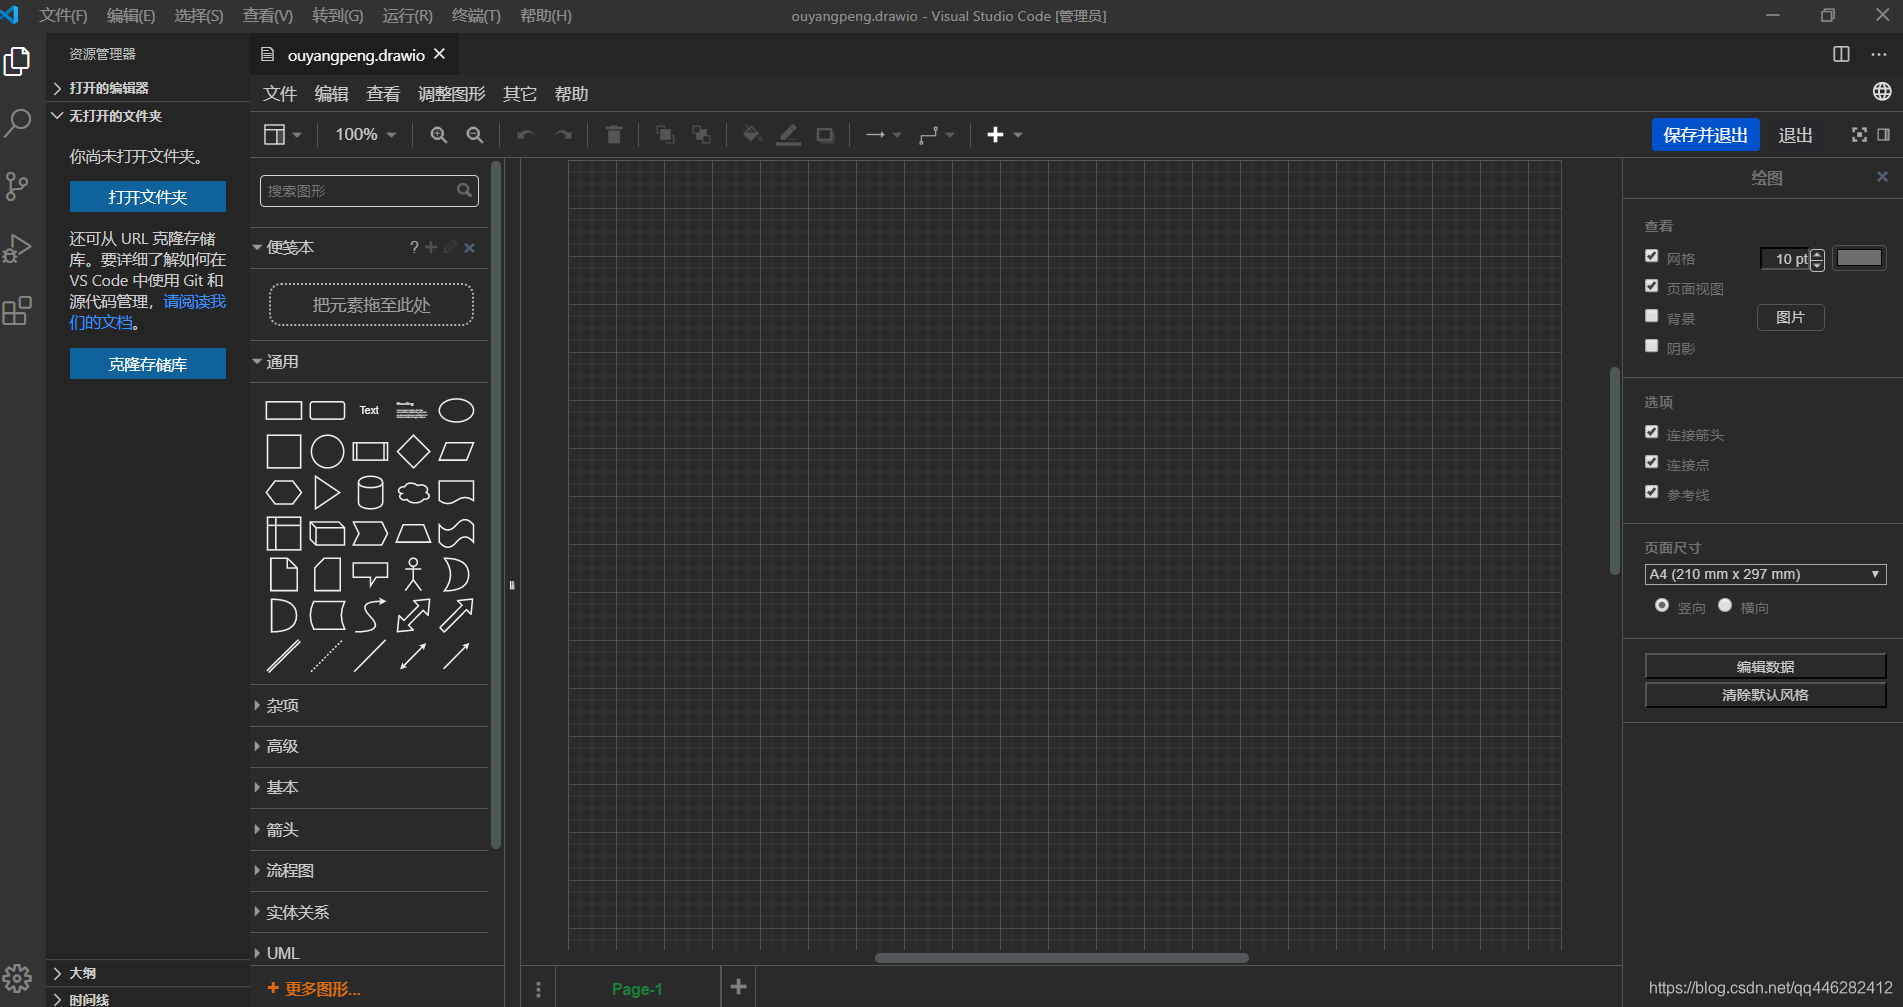
Task: Click the 保存并退出 button
Action: (x=1705, y=135)
